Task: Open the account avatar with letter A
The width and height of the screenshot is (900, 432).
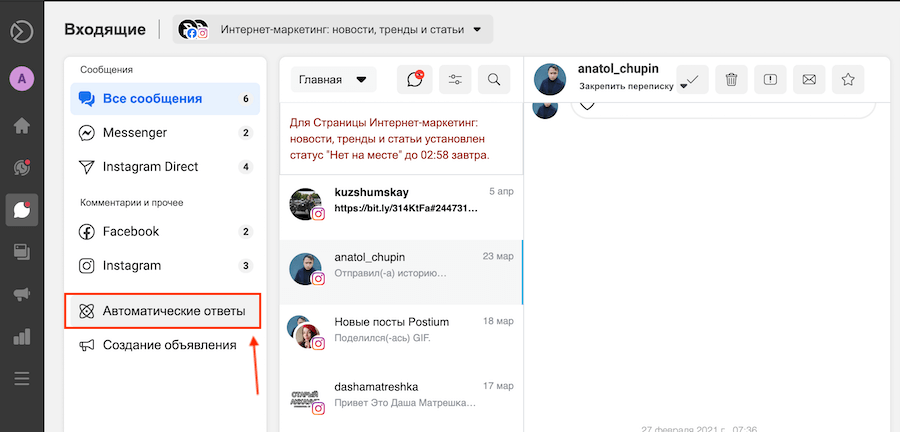Action: point(22,79)
